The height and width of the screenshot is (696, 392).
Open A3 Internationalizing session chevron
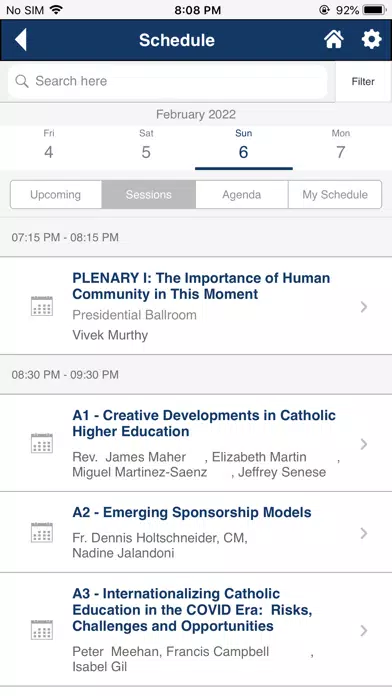pos(364,630)
